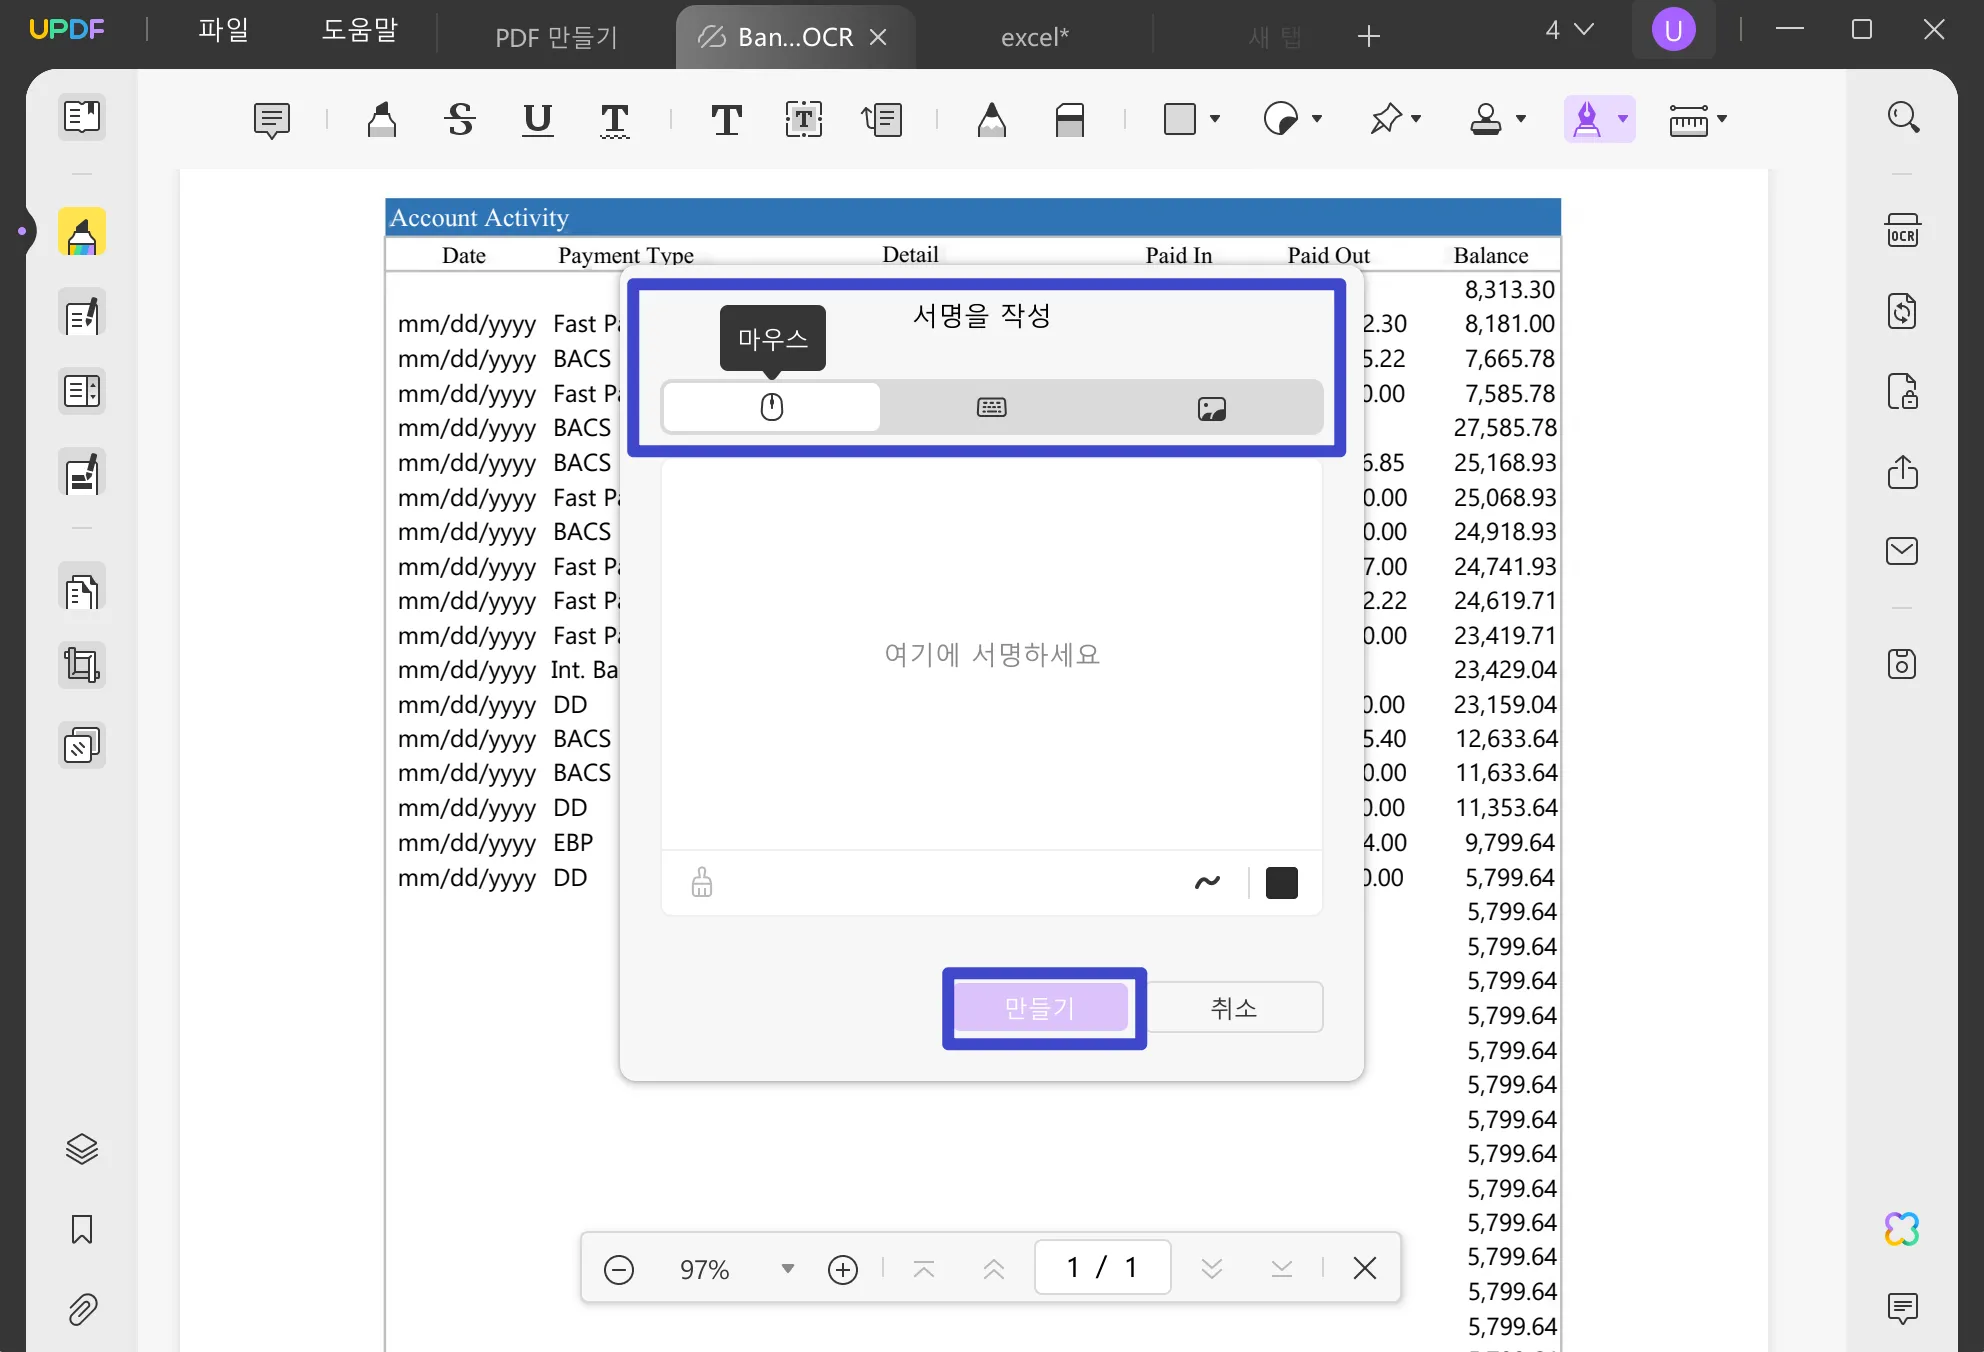Screen dimensions: 1984x1352
Task: Select the sticker tool
Action: click(1281, 119)
